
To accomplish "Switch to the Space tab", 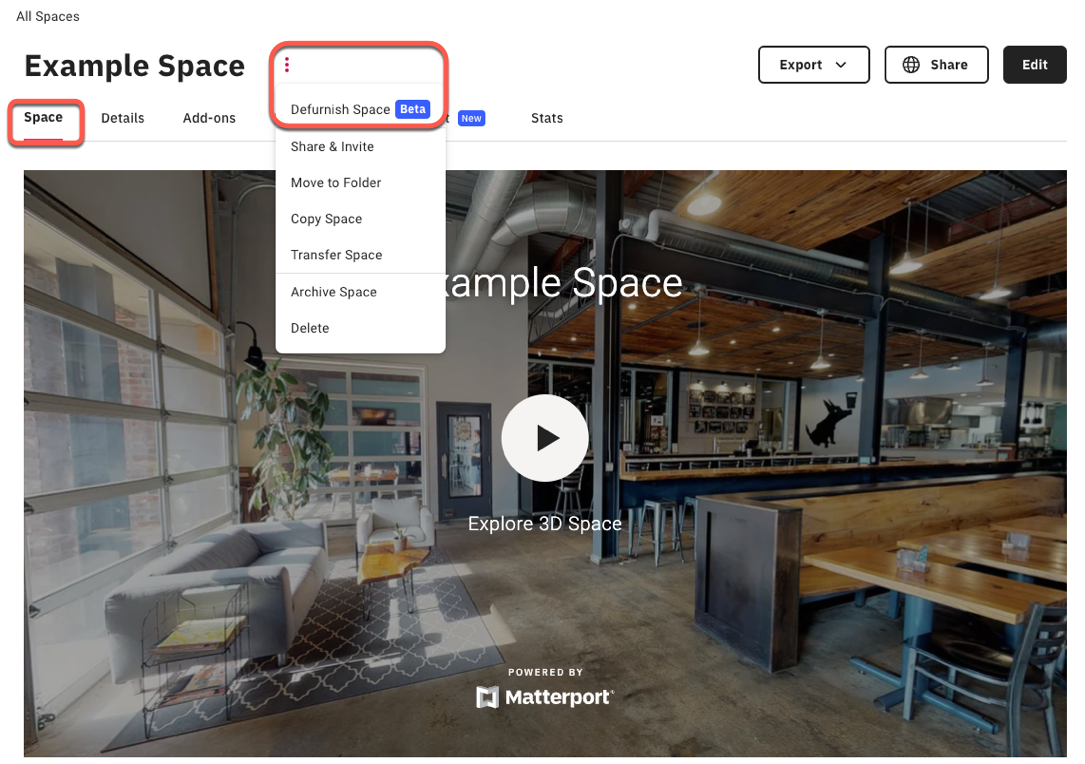I will point(43,118).
